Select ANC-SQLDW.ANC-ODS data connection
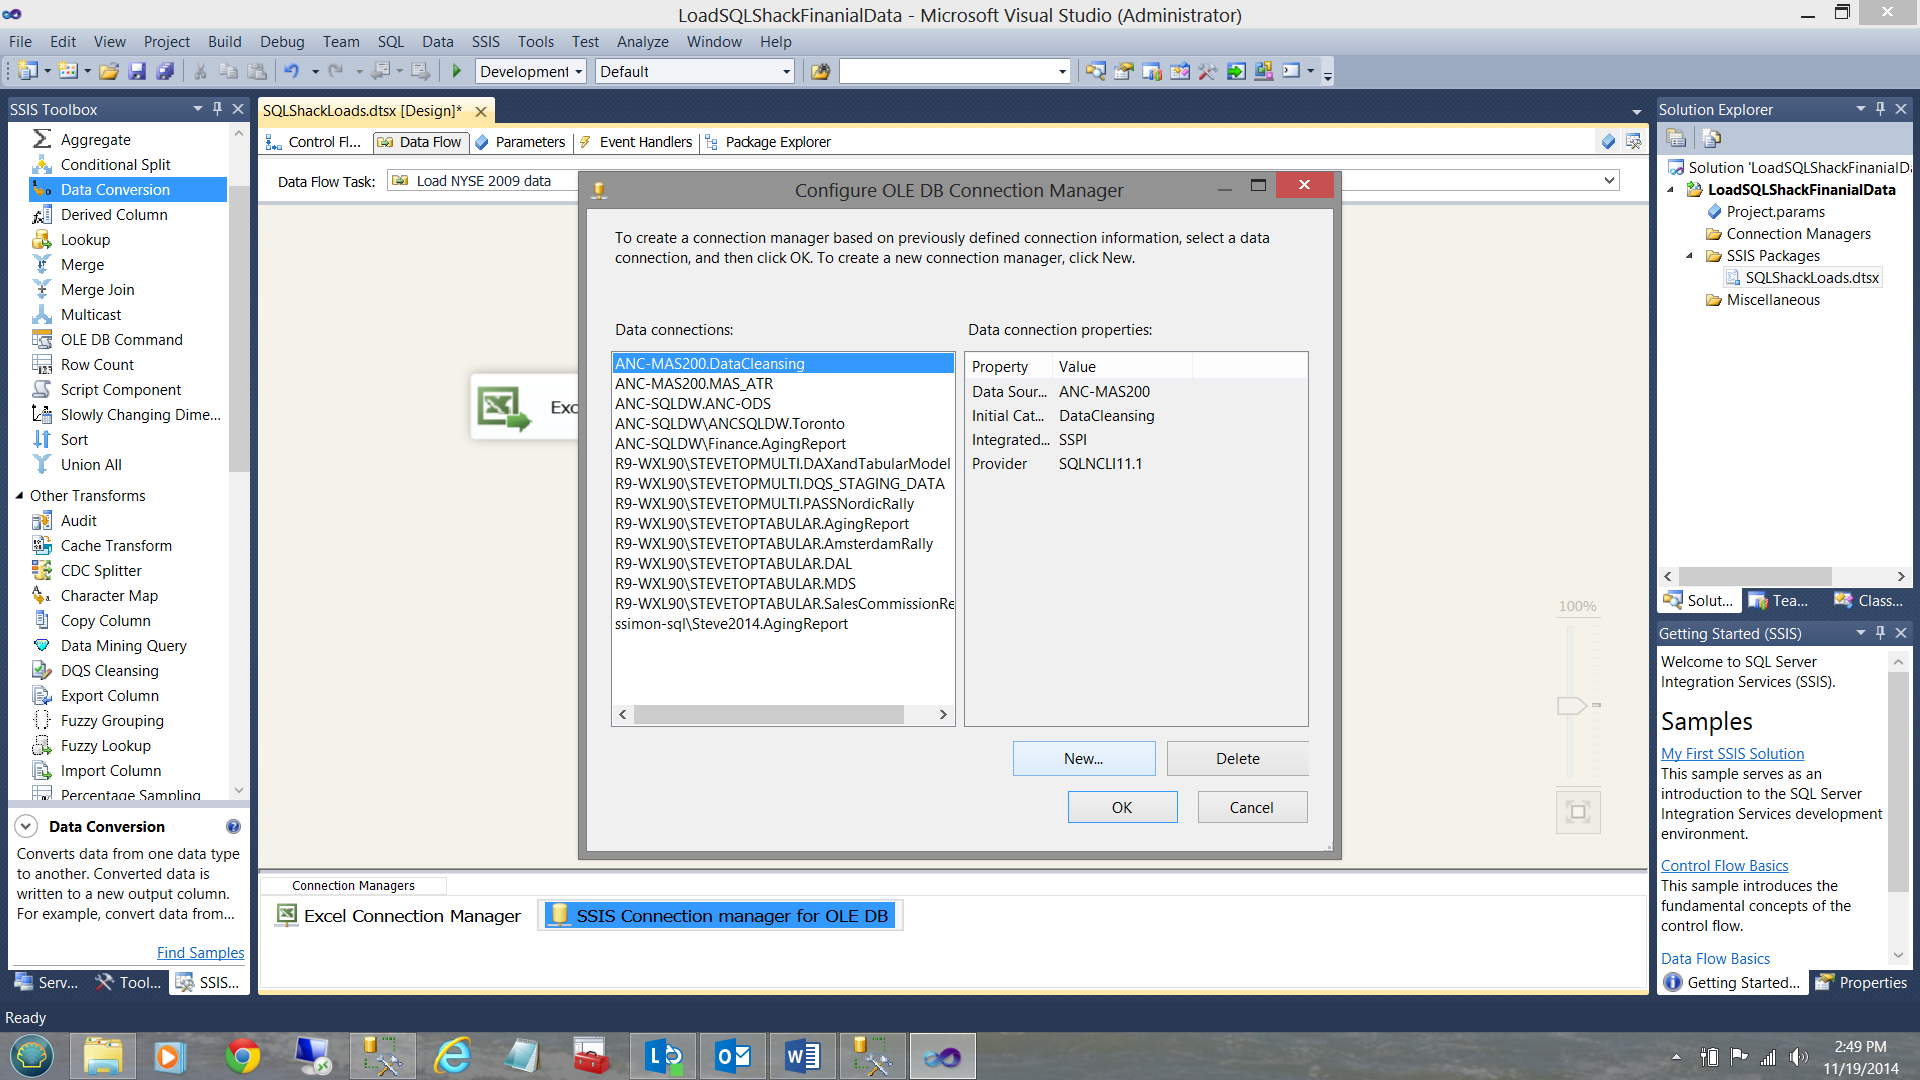This screenshot has width=1920, height=1080. [692, 404]
